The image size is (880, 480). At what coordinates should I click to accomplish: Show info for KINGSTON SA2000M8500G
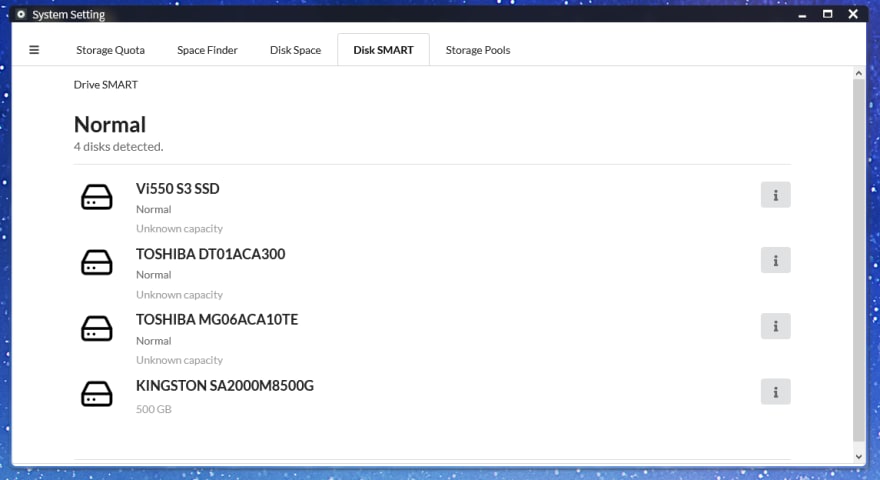(776, 392)
